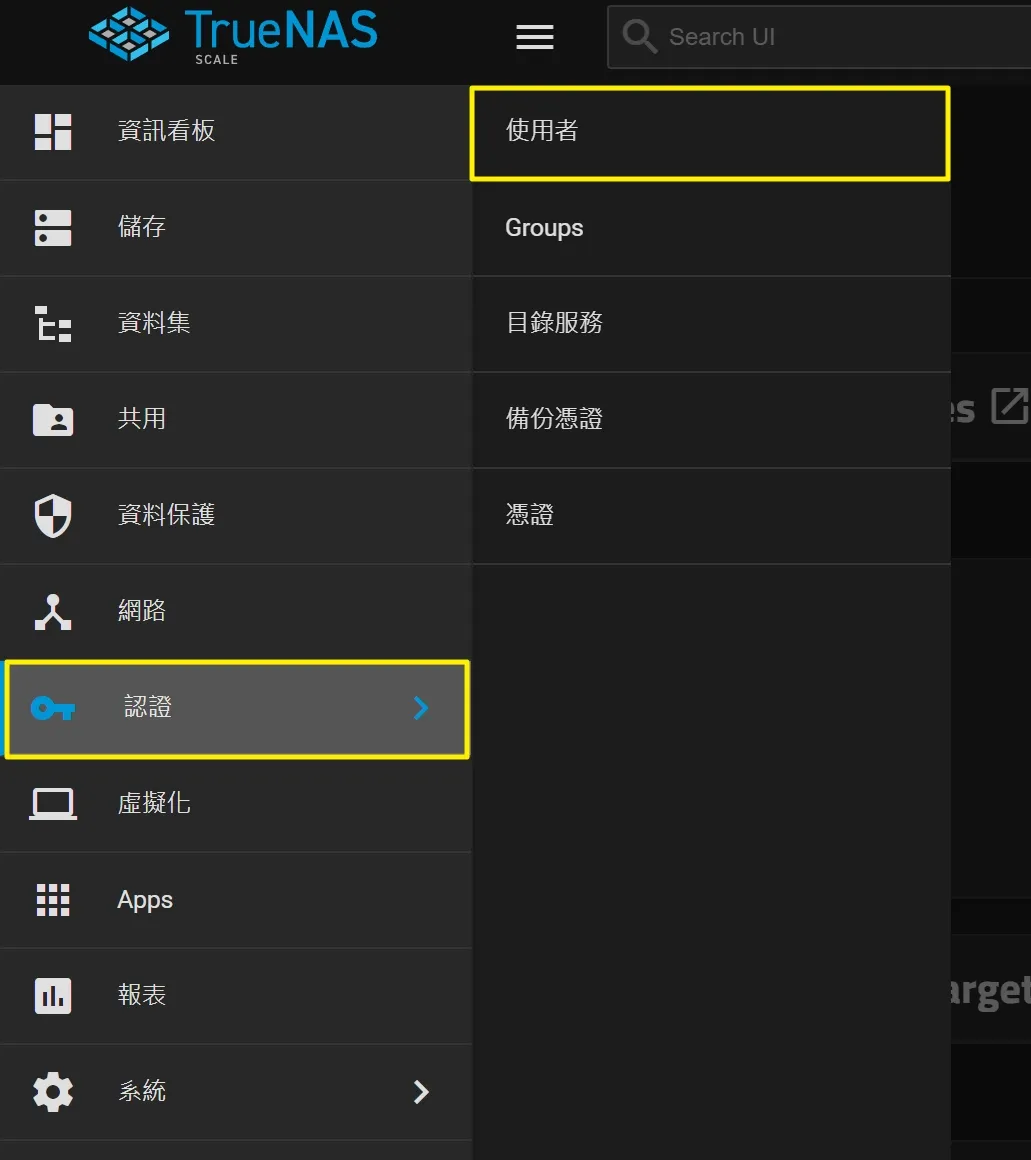Open 使用者 in the submenu
The image size is (1031, 1160).
click(710, 133)
